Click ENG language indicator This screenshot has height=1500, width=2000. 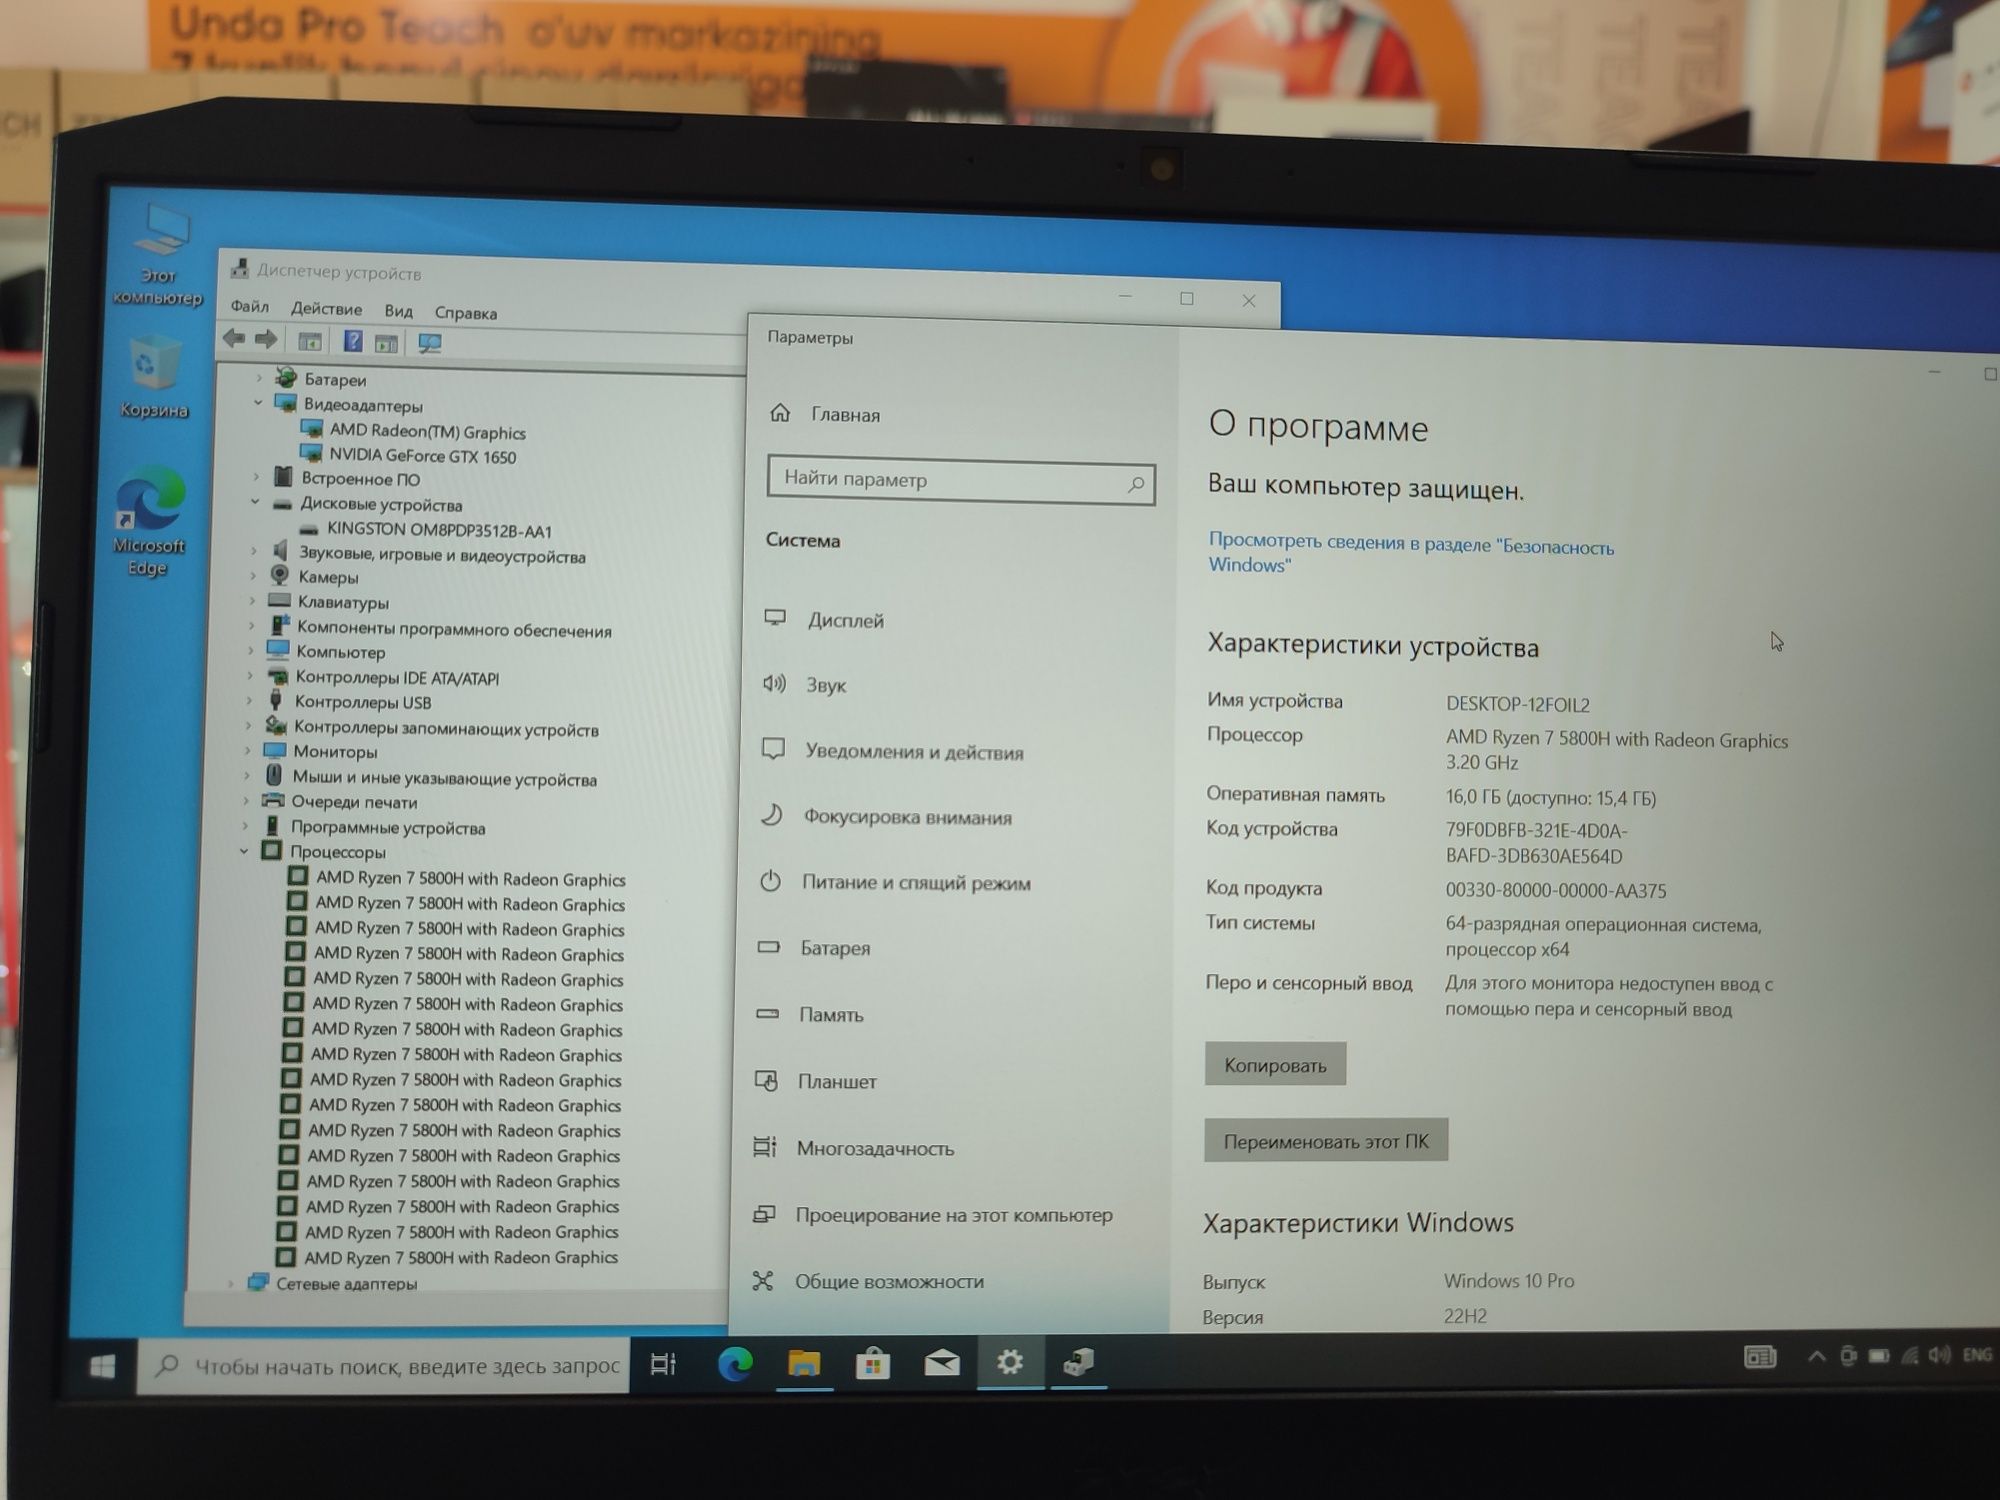1977,1355
